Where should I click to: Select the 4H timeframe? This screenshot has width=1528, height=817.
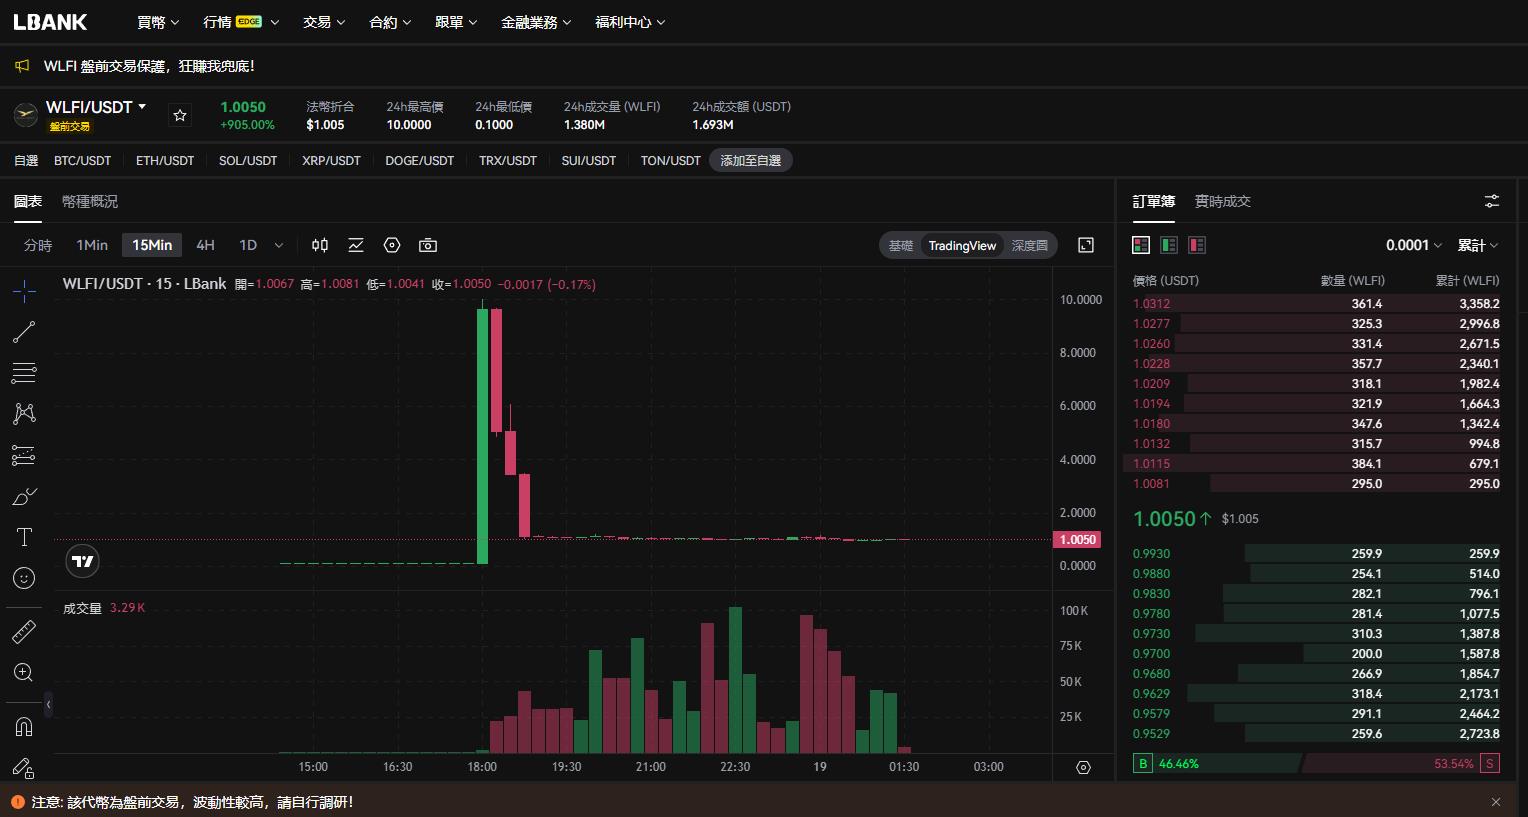point(205,245)
